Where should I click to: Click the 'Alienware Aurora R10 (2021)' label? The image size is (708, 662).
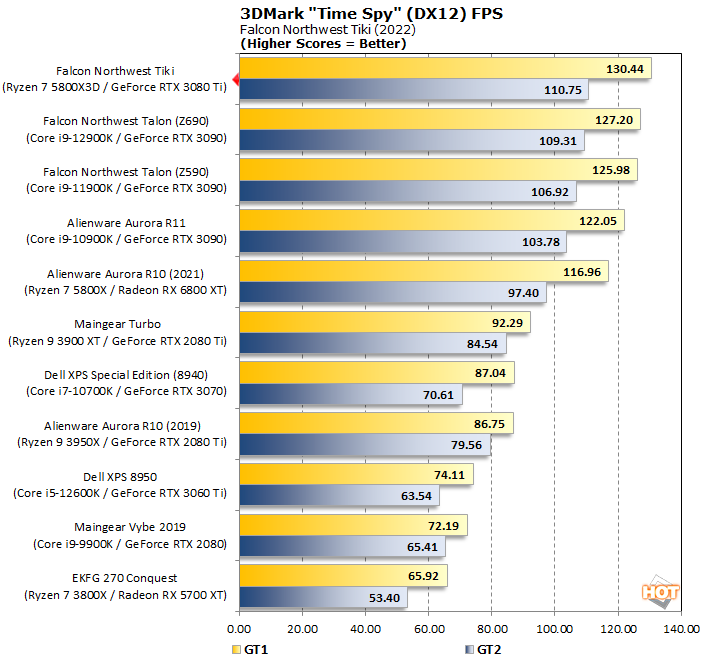click(x=126, y=274)
